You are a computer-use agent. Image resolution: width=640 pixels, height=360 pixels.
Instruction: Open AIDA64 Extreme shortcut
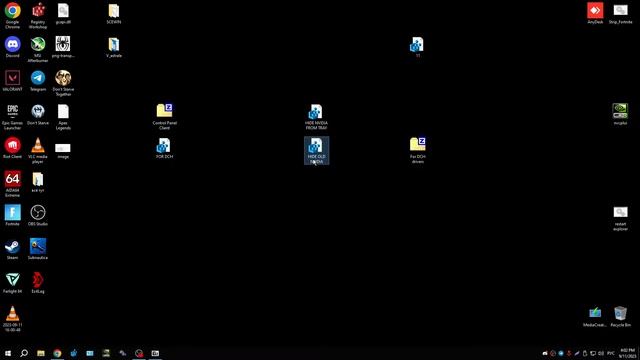[x=12, y=184]
